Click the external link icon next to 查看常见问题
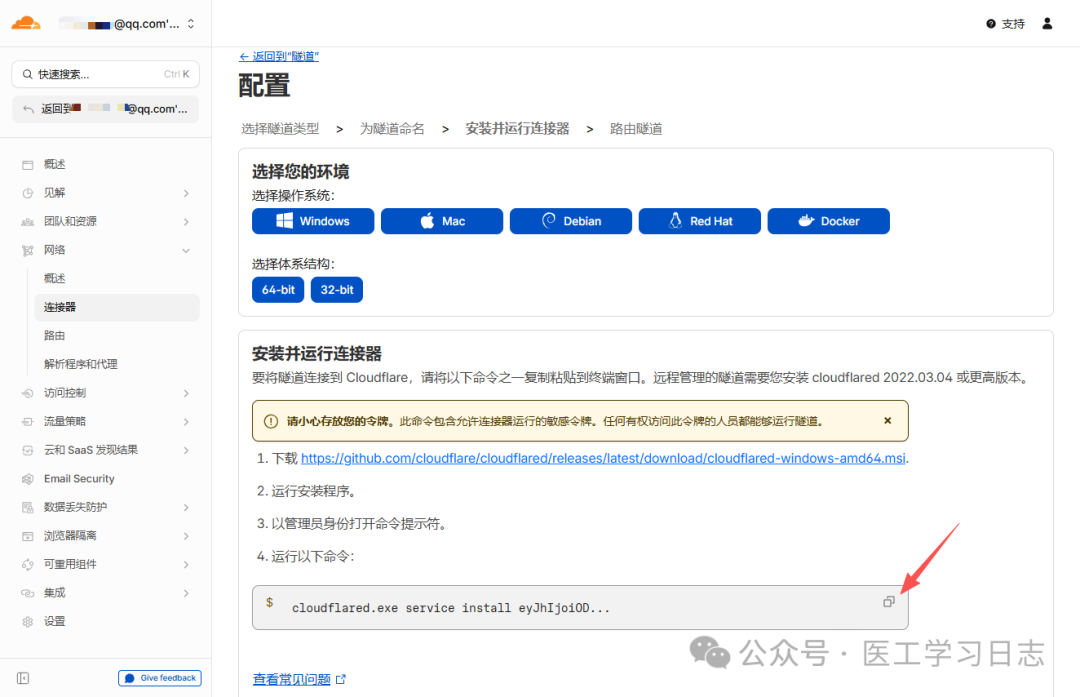This screenshot has height=697, width=1080. 340,678
